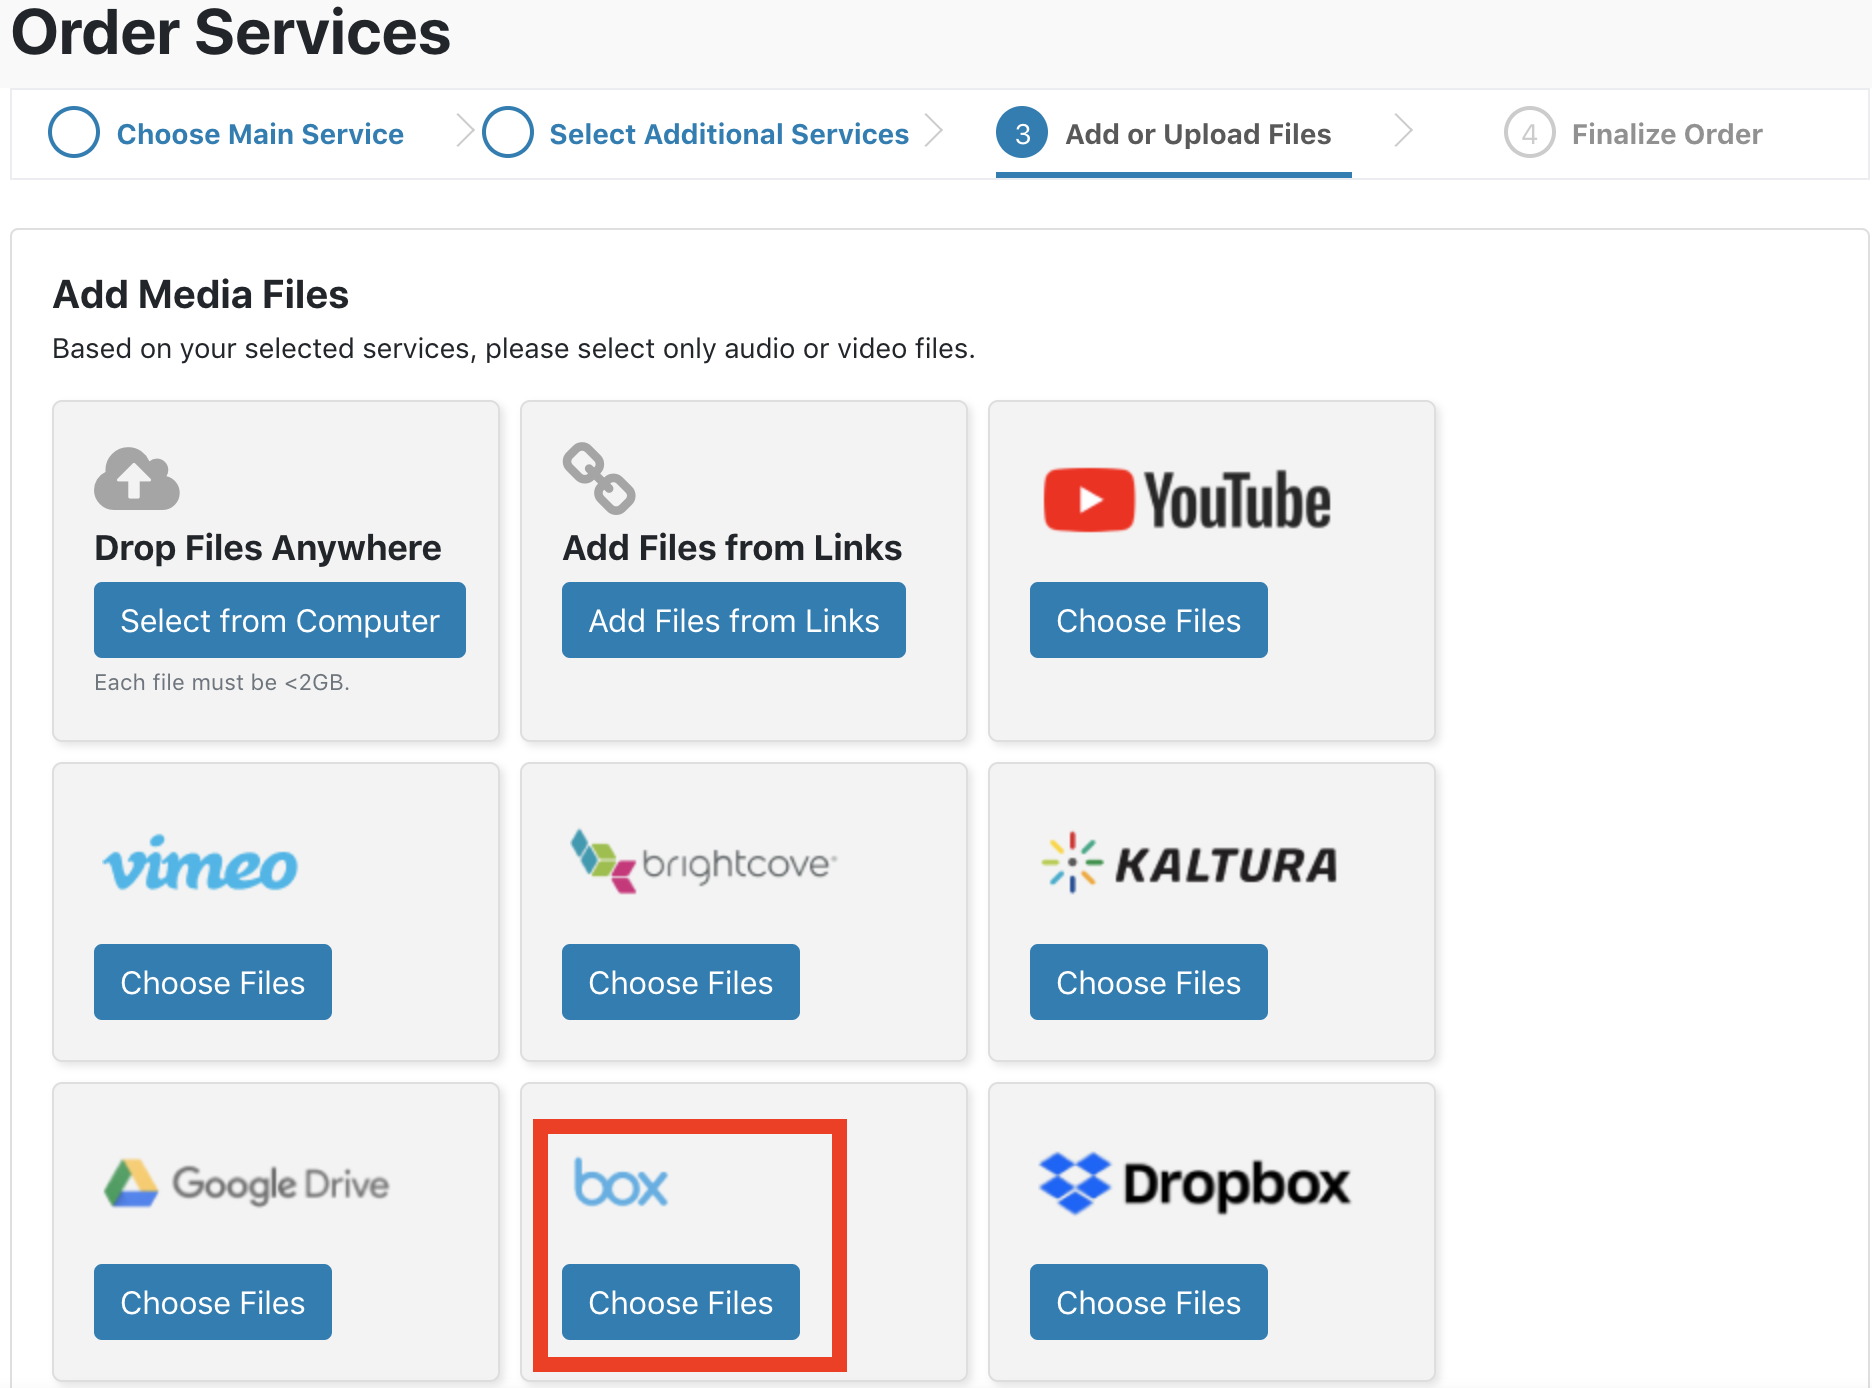Click the Vimeo logo
This screenshot has height=1388, width=1872.
coord(200,863)
